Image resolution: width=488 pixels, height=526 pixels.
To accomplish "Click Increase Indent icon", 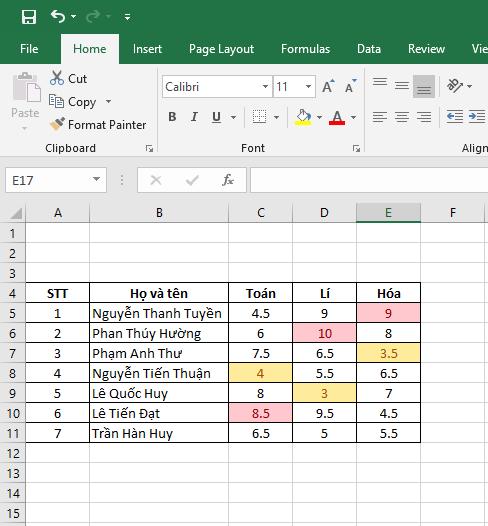I will point(477,116).
